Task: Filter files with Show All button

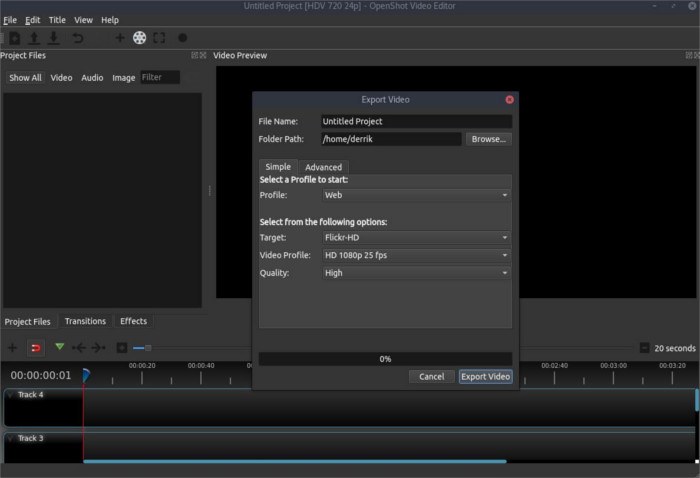Action: point(25,78)
